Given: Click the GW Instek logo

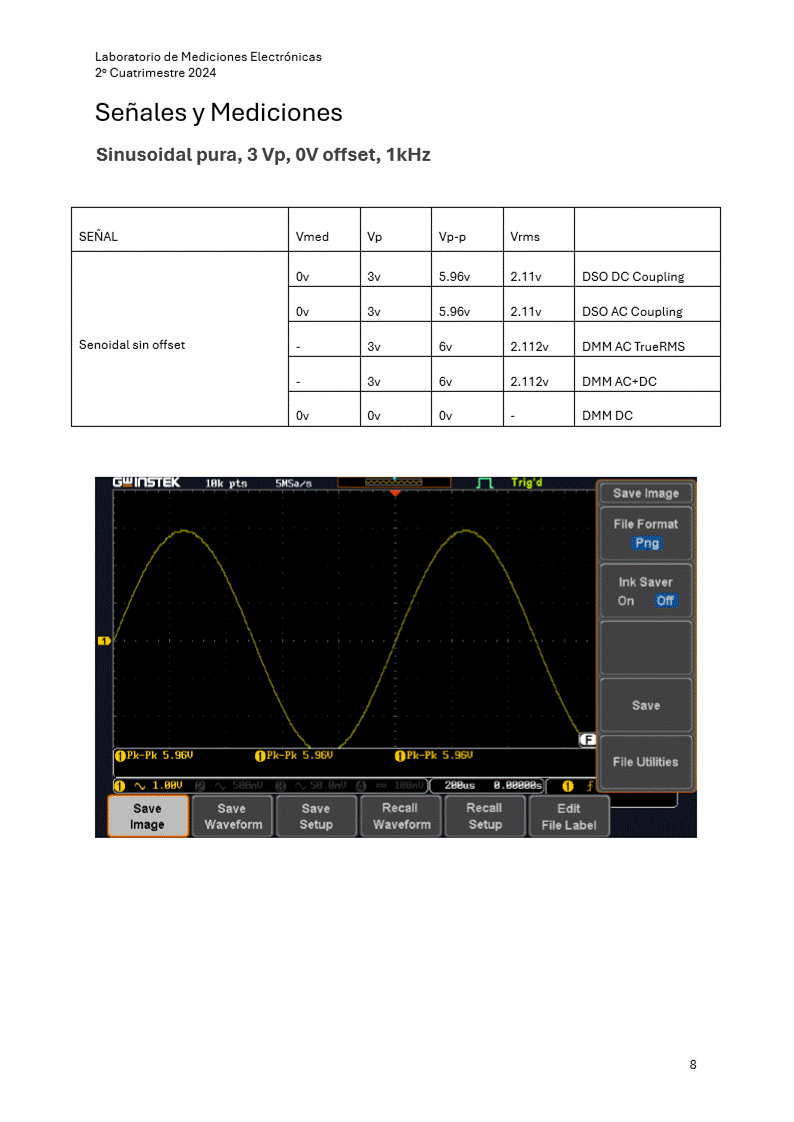Looking at the screenshot, I should click(146, 483).
